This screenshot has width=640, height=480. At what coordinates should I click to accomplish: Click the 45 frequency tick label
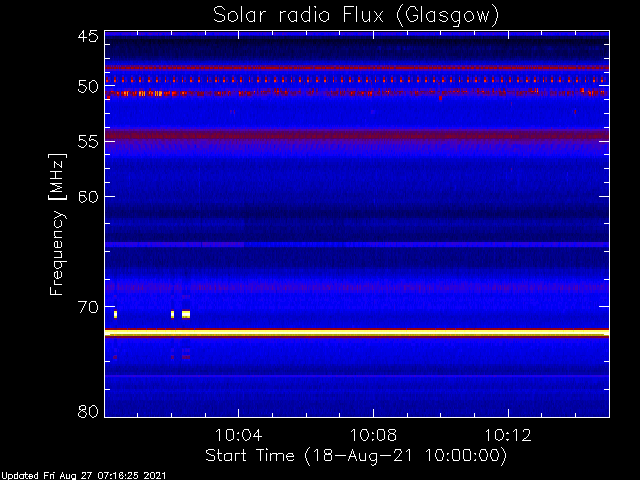pos(88,36)
